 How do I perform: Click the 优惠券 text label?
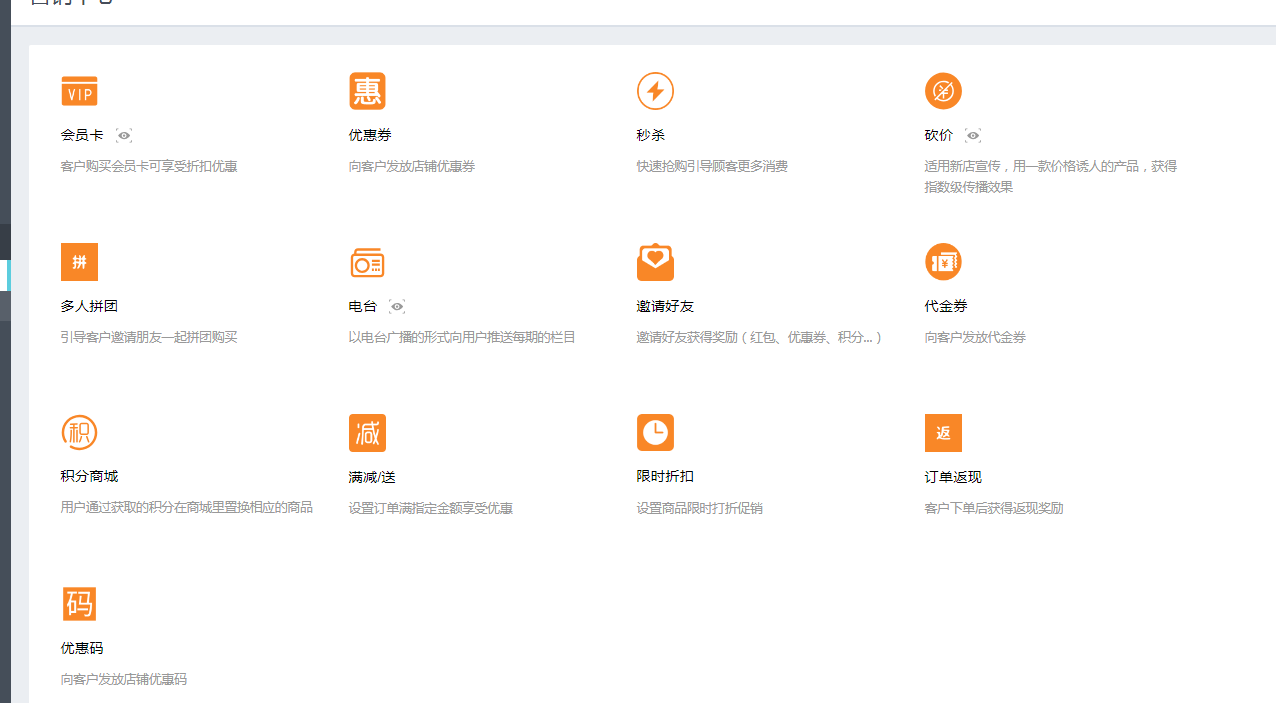pos(367,135)
